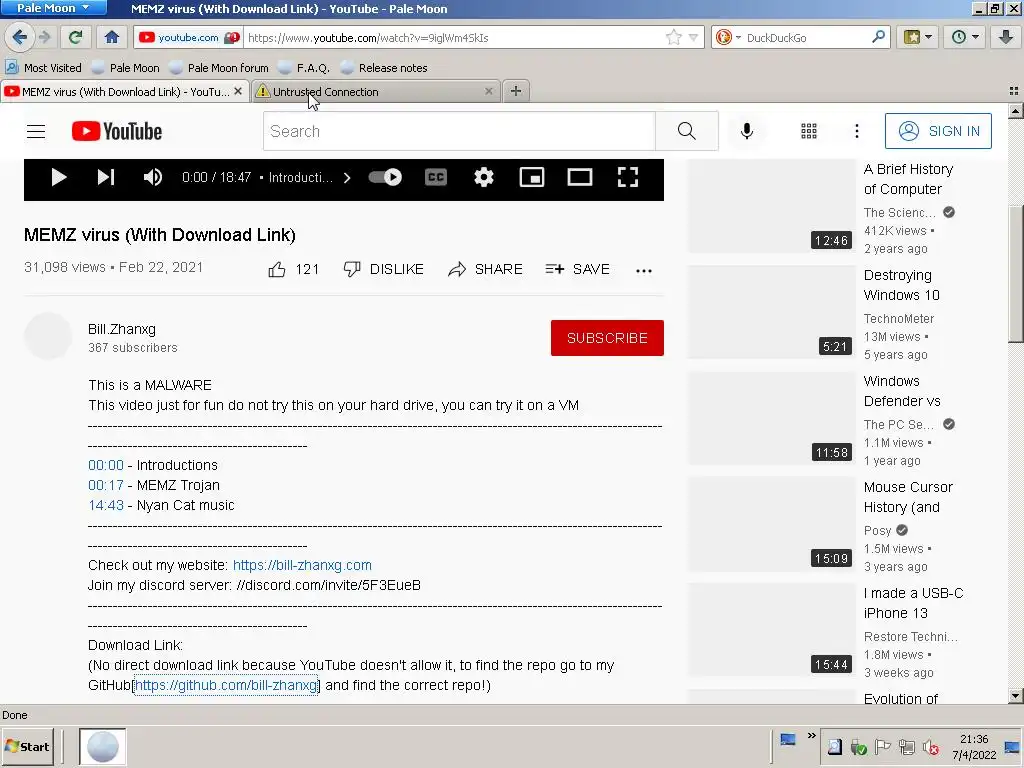Viewport: 1024px width, 768px height.
Task: Toggle closed captions with the CC button
Action: click(x=436, y=177)
